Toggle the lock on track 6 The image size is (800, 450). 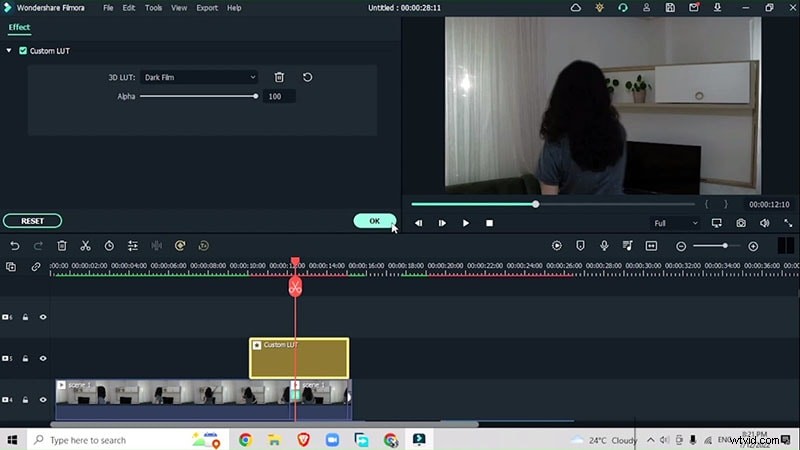(25, 317)
